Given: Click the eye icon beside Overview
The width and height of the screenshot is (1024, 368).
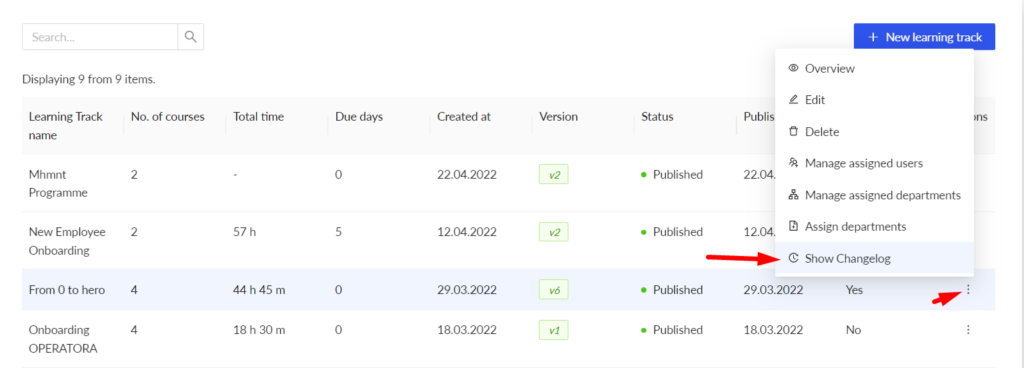Looking at the screenshot, I should [793, 69].
